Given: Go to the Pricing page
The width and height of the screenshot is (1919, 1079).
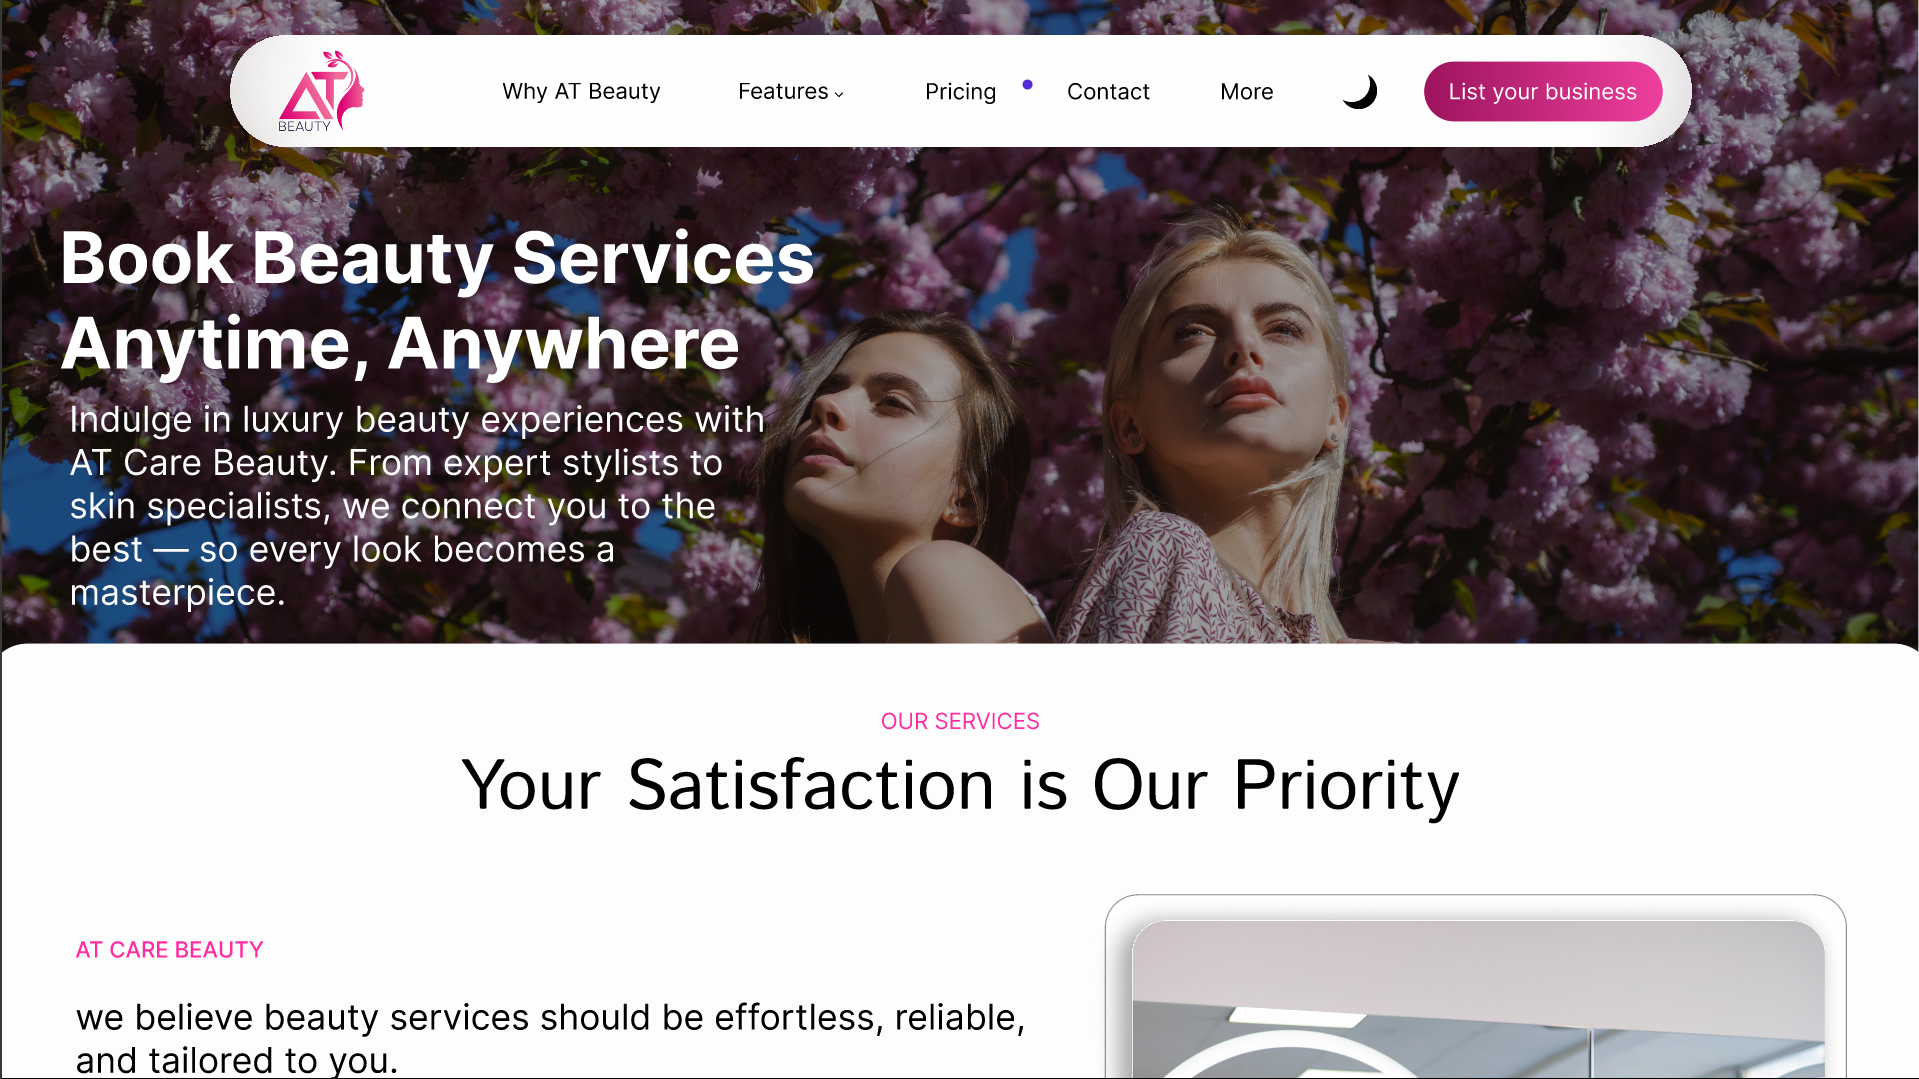Looking at the screenshot, I should 960,91.
